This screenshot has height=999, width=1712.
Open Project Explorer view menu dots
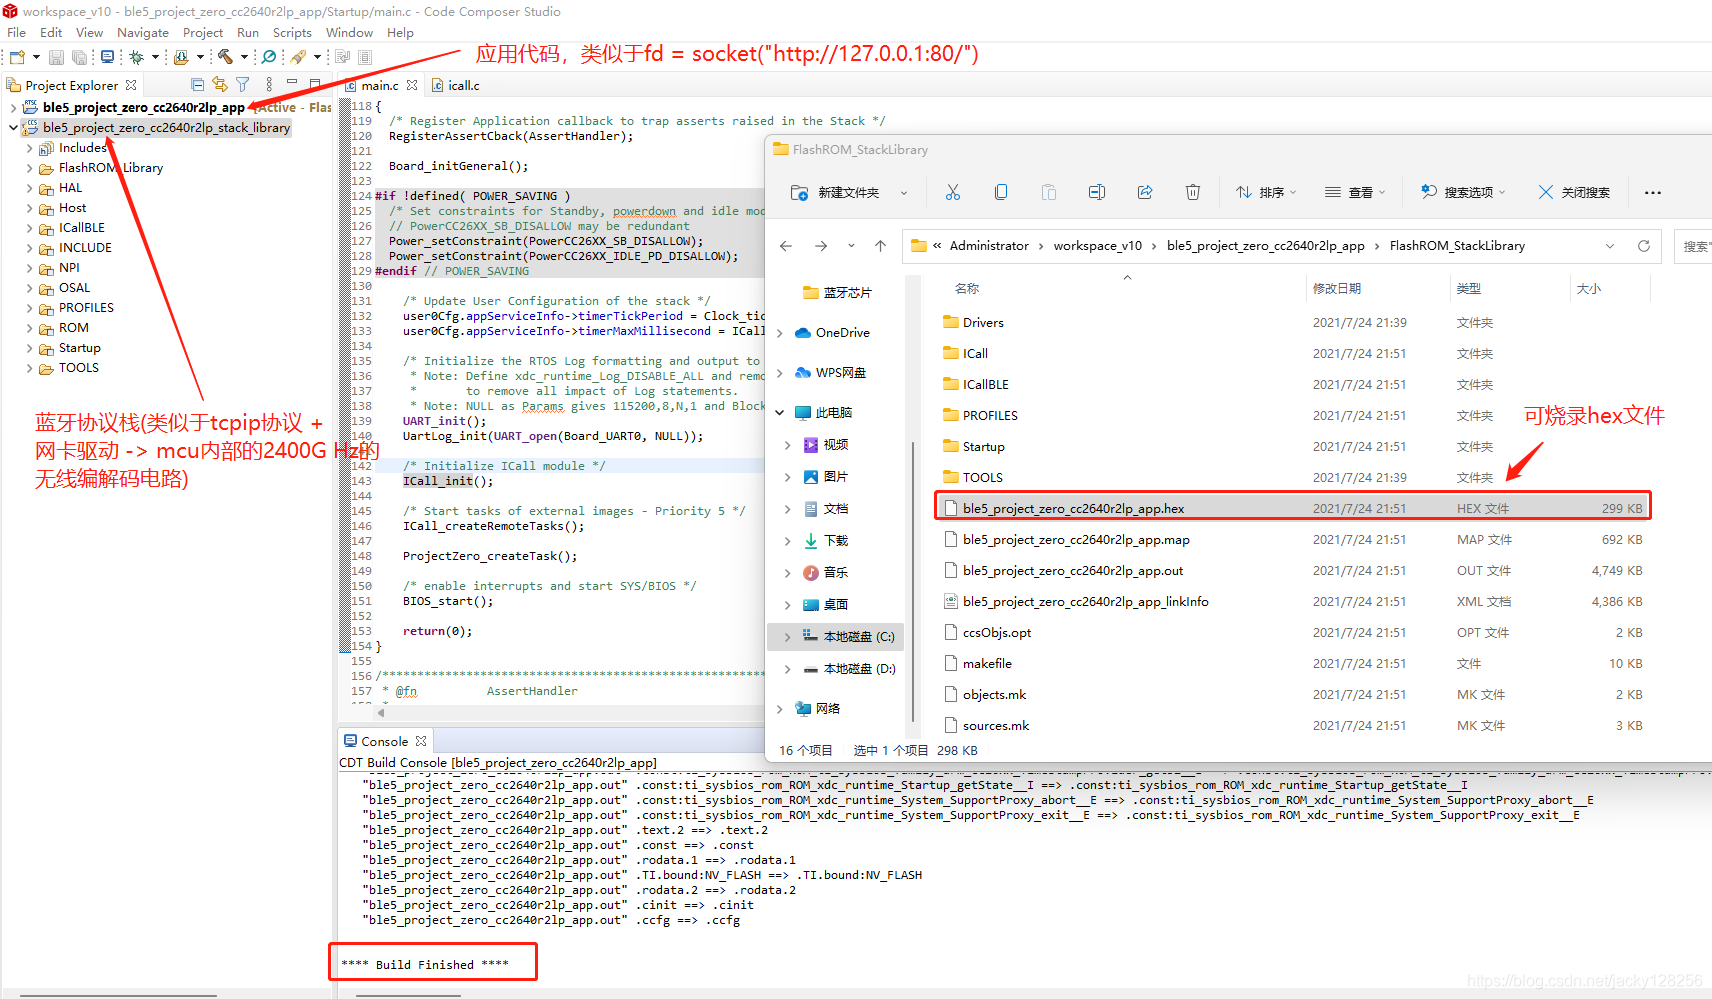268,85
